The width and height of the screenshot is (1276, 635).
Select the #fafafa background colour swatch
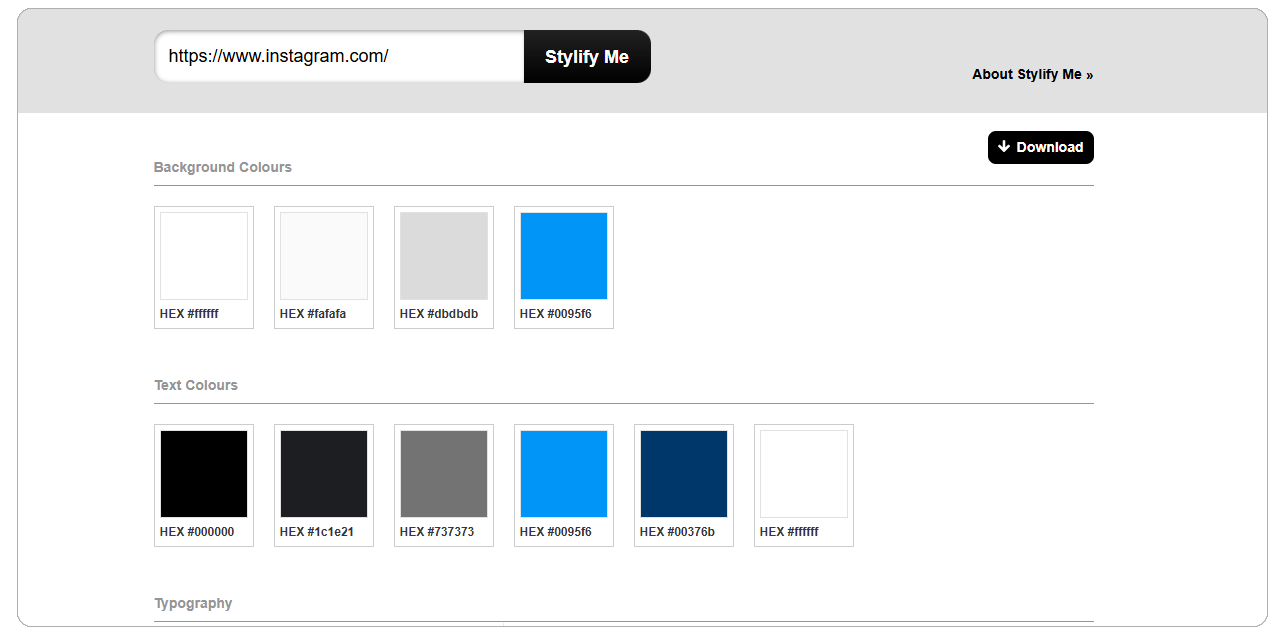point(324,256)
